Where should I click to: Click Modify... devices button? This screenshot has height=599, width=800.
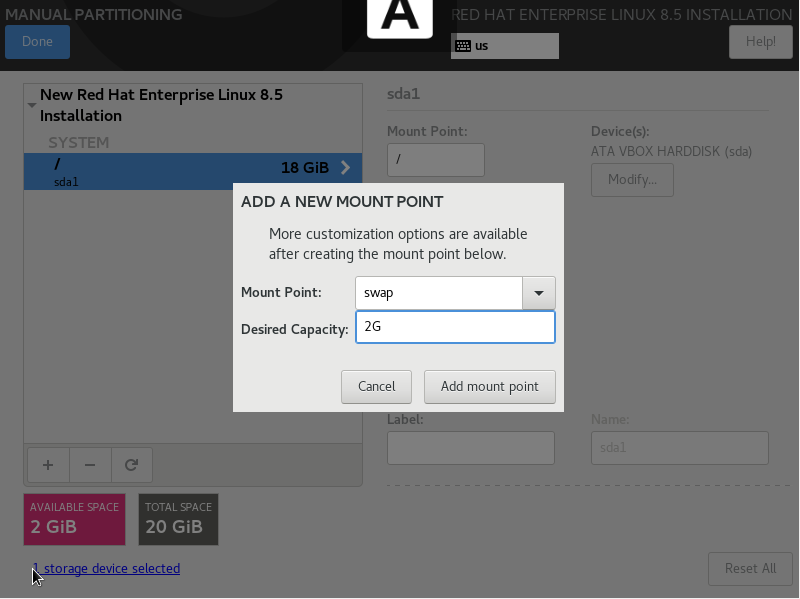pyautogui.click(x=632, y=180)
